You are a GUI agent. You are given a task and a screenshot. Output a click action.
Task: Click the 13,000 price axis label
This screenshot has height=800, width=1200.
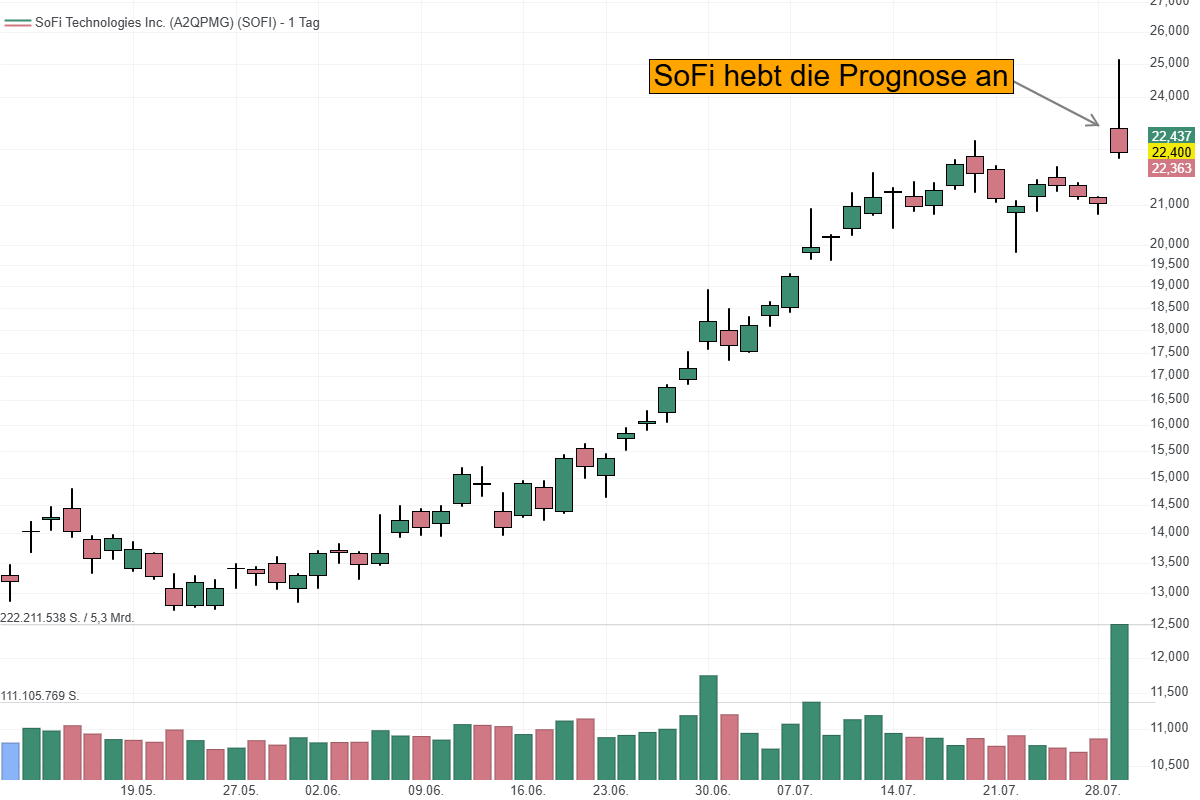coord(1170,592)
